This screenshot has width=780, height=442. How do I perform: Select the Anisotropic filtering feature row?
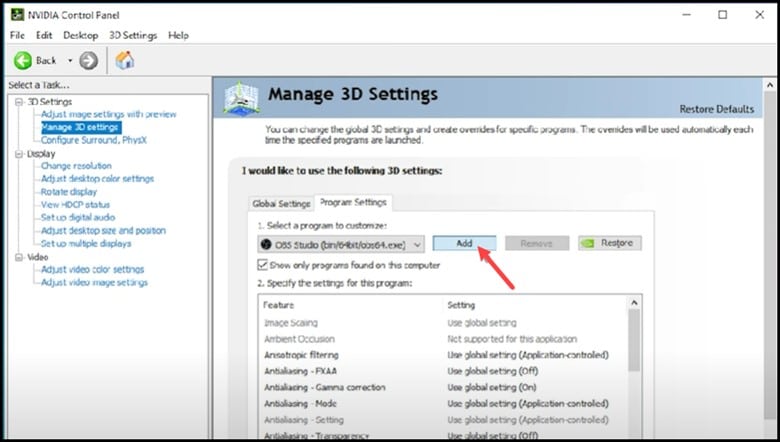coord(302,355)
